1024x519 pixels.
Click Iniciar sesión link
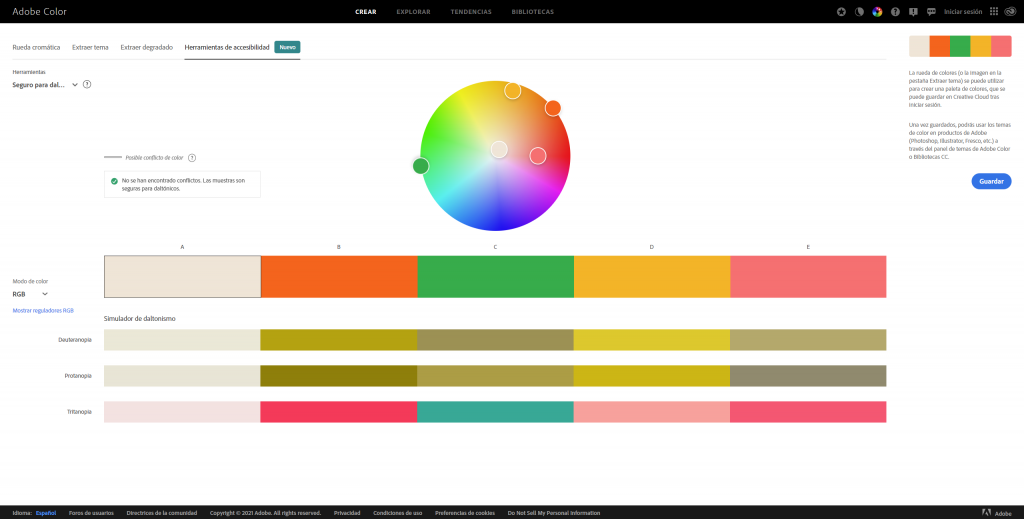tap(963, 12)
